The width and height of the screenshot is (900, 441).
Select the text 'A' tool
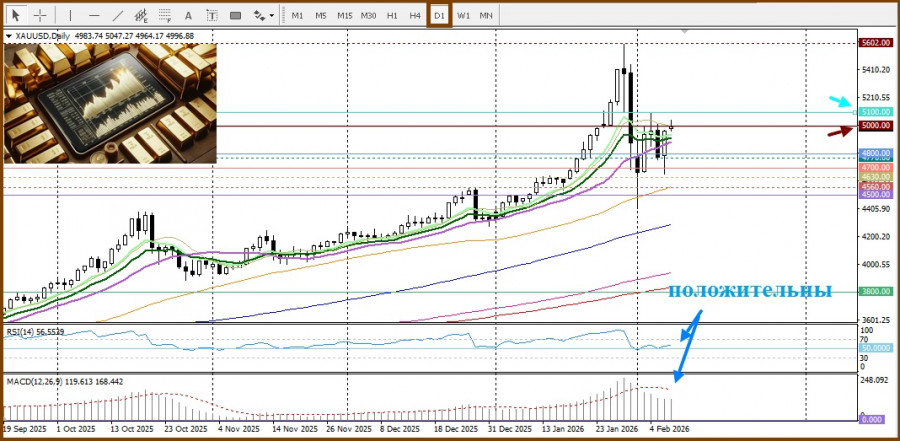click(x=189, y=15)
